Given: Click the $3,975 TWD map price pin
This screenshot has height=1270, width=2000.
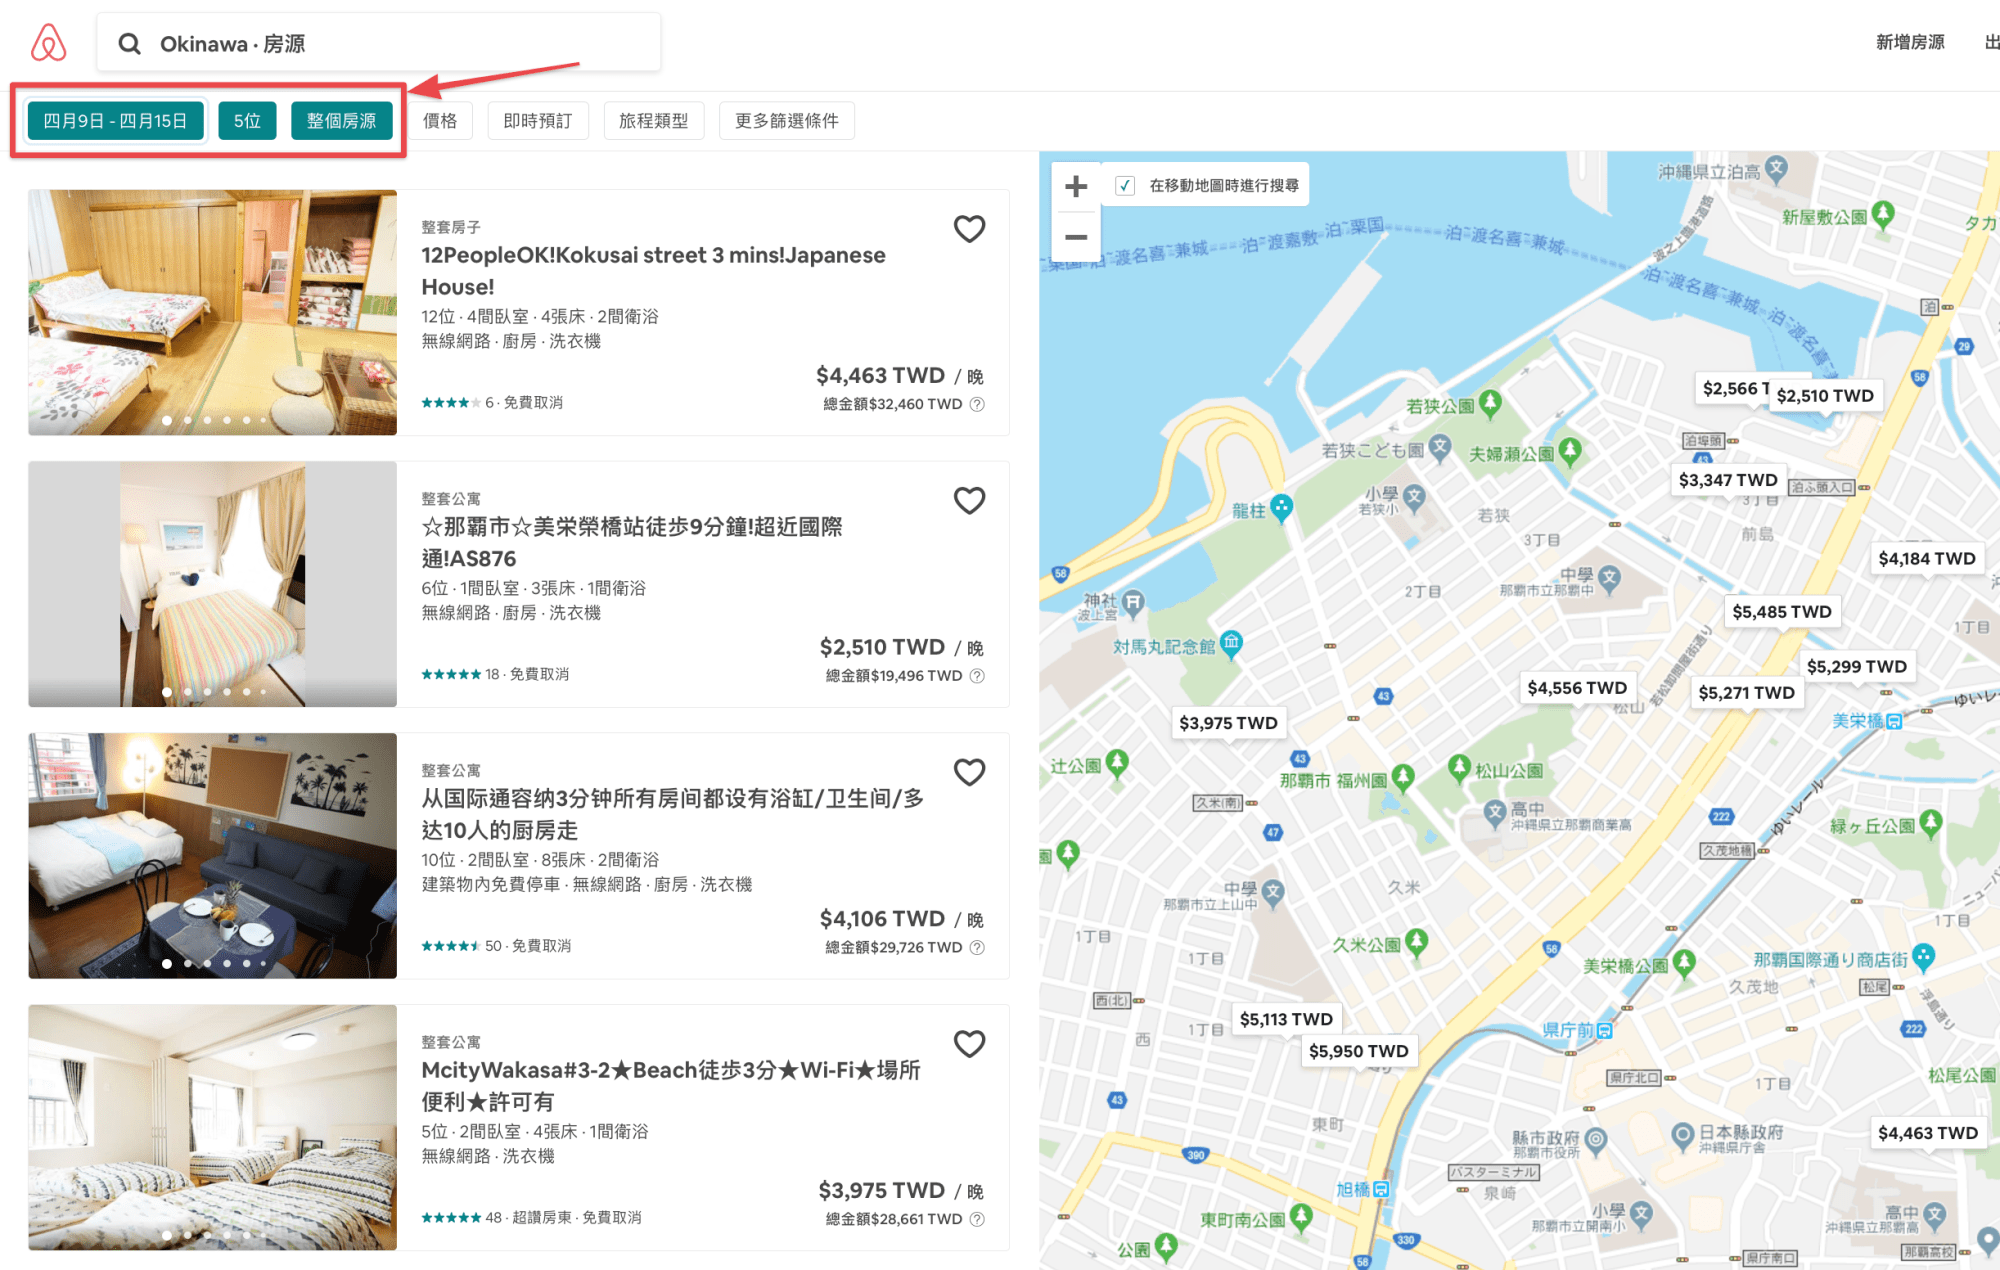Looking at the screenshot, I should coord(1228,723).
